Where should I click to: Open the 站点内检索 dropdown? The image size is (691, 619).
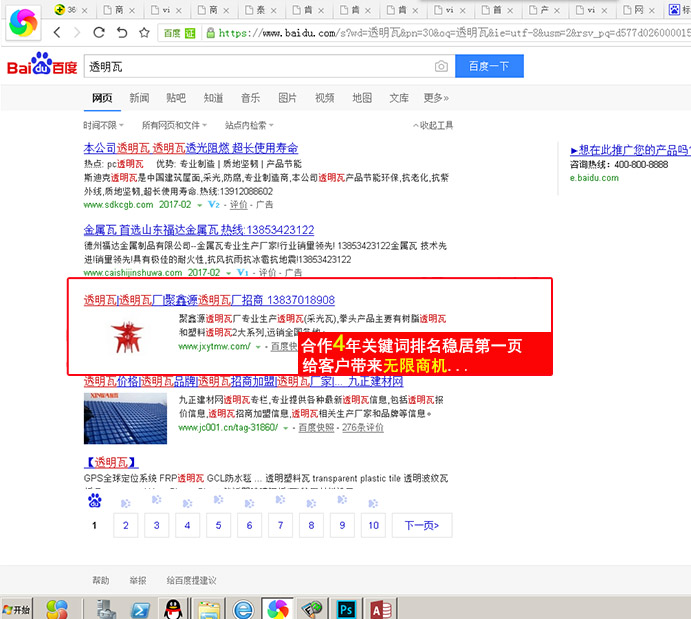(x=249, y=126)
